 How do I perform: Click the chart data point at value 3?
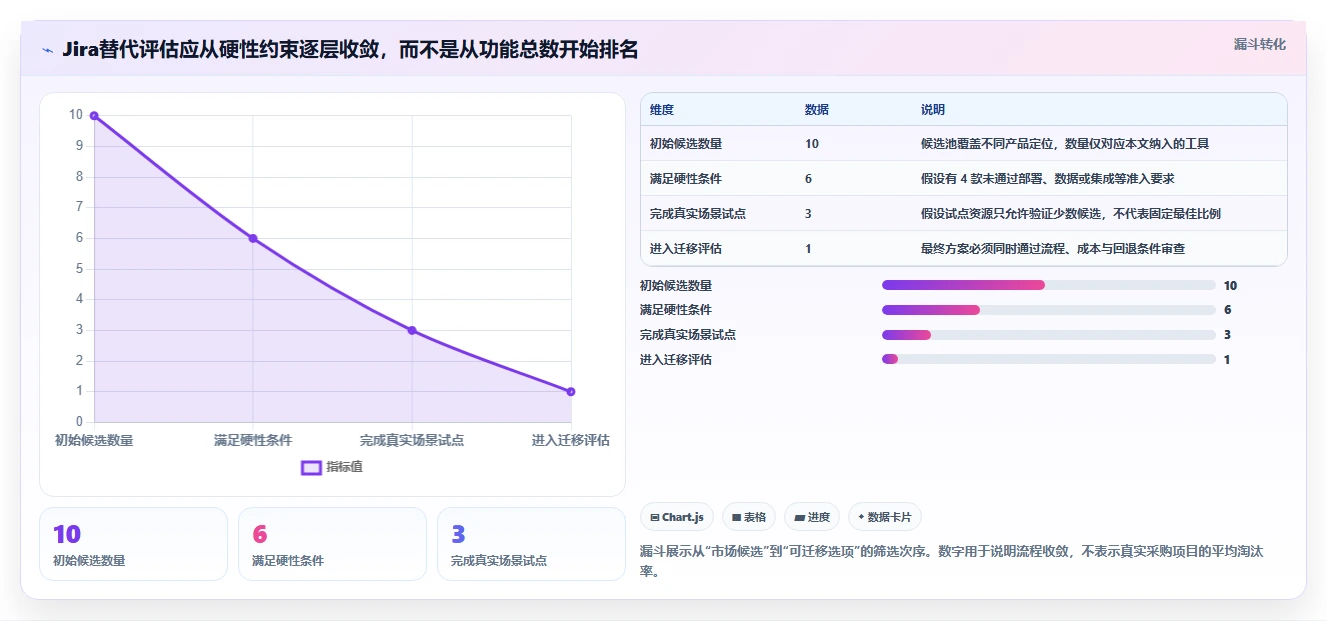coord(412,330)
